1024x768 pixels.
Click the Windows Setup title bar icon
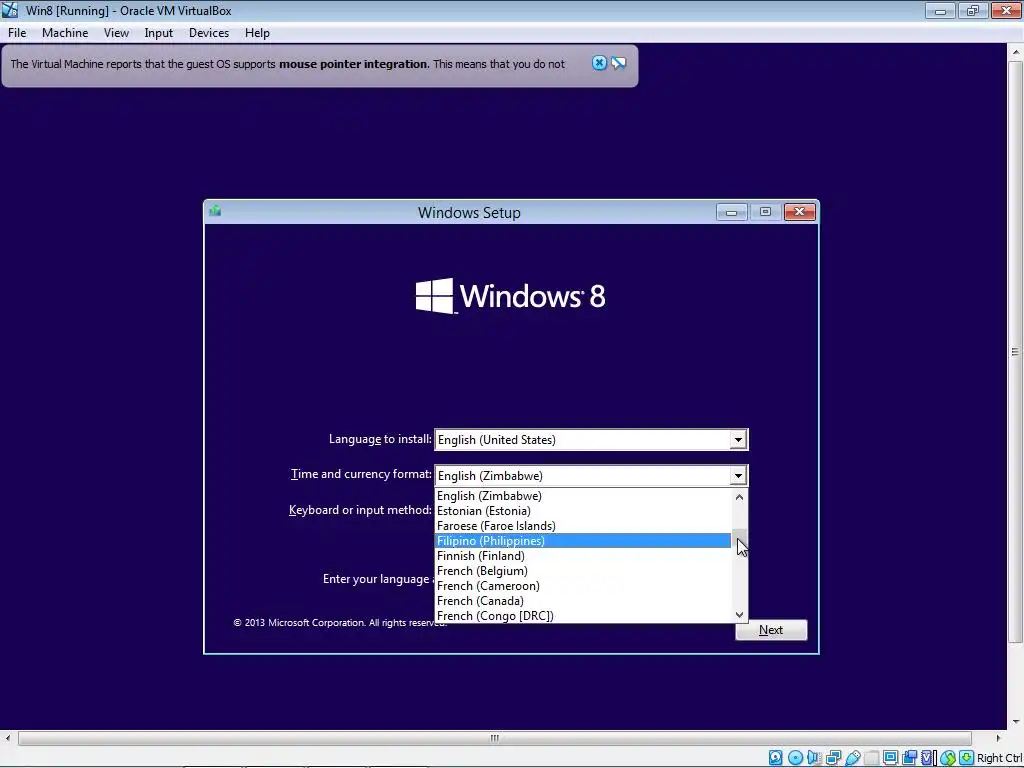coord(215,211)
